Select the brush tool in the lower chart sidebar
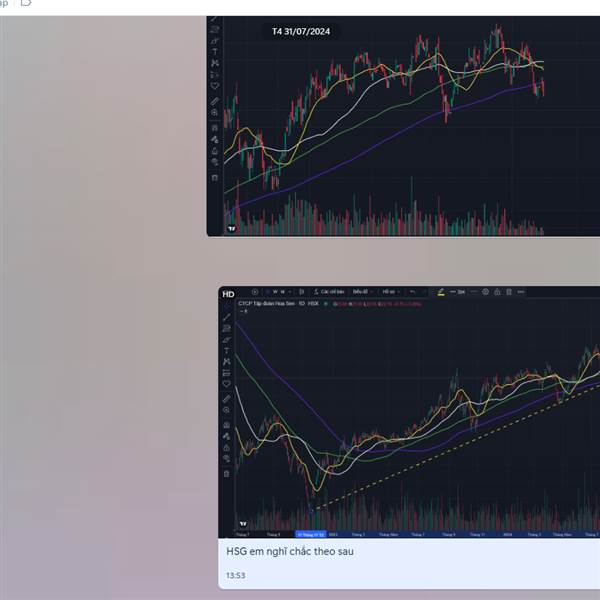Image resolution: width=600 pixels, height=600 pixels. (x=227, y=339)
